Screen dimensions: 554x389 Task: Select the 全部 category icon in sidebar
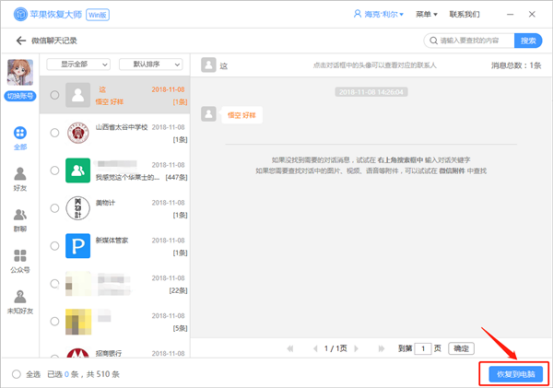[20, 133]
